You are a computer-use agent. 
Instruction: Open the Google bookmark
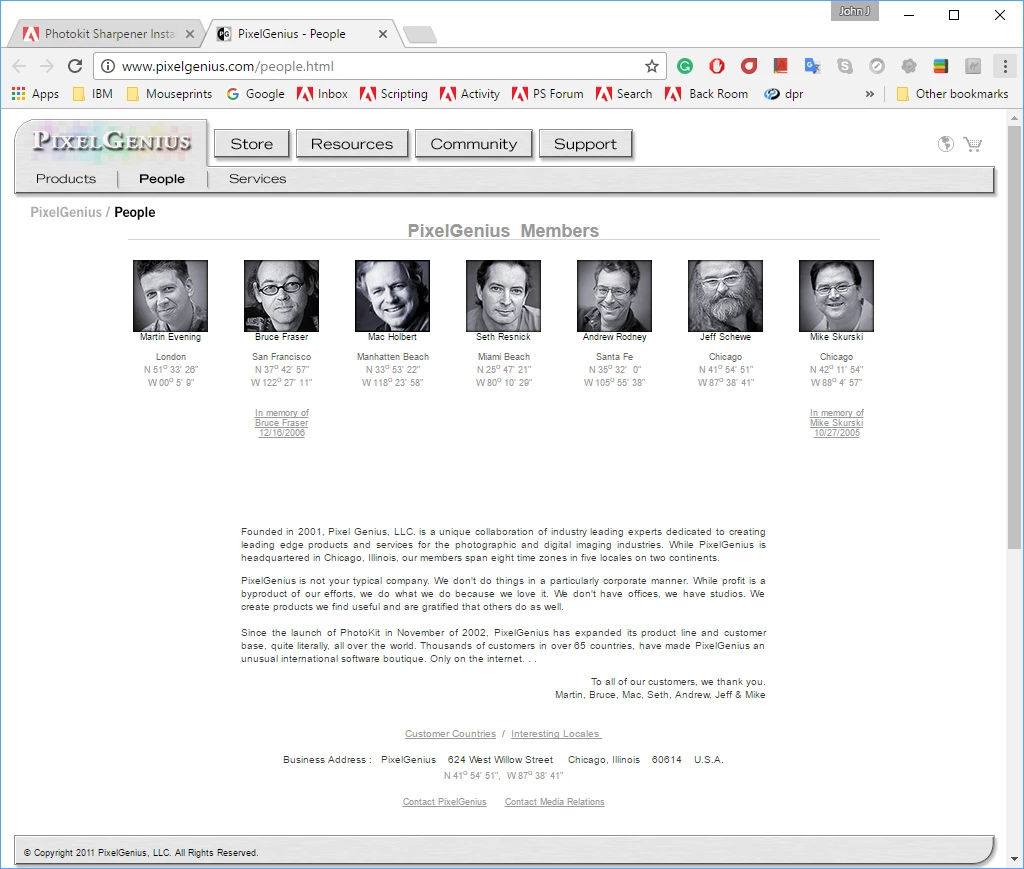pyautogui.click(x=255, y=94)
